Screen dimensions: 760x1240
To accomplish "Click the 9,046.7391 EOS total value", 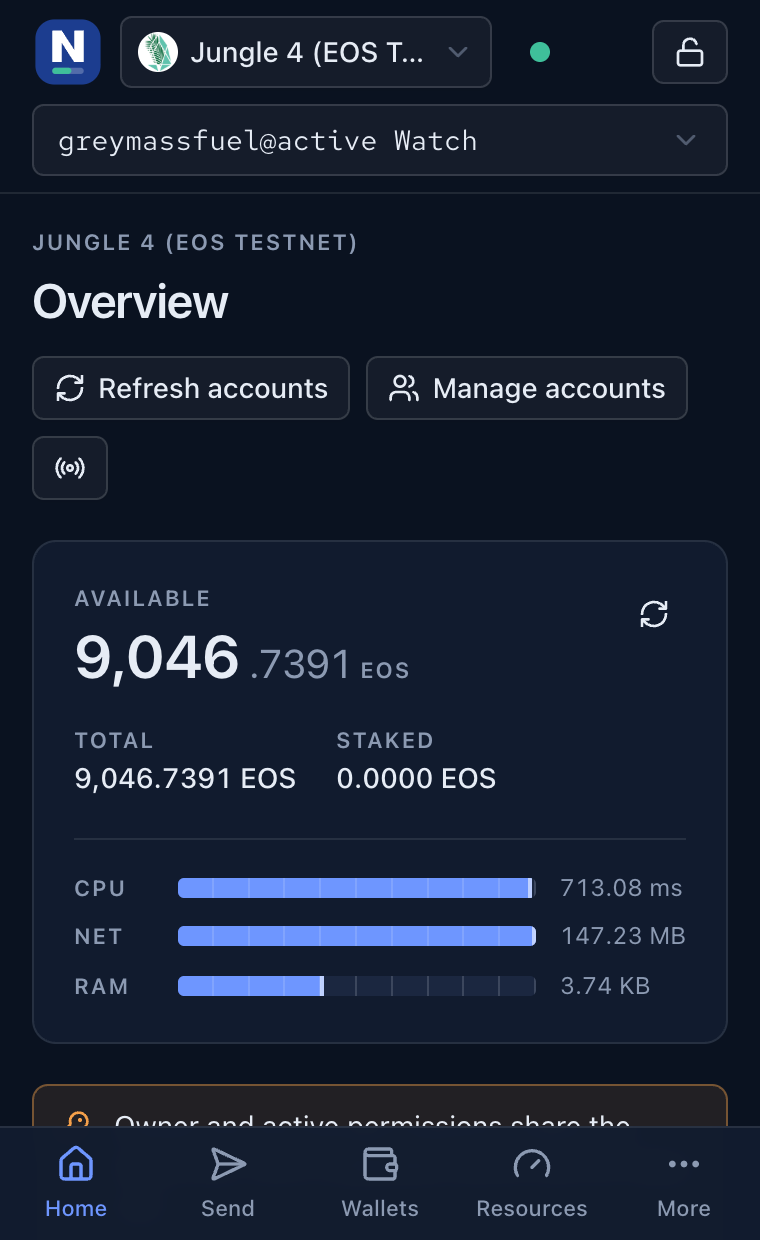I will (x=185, y=779).
